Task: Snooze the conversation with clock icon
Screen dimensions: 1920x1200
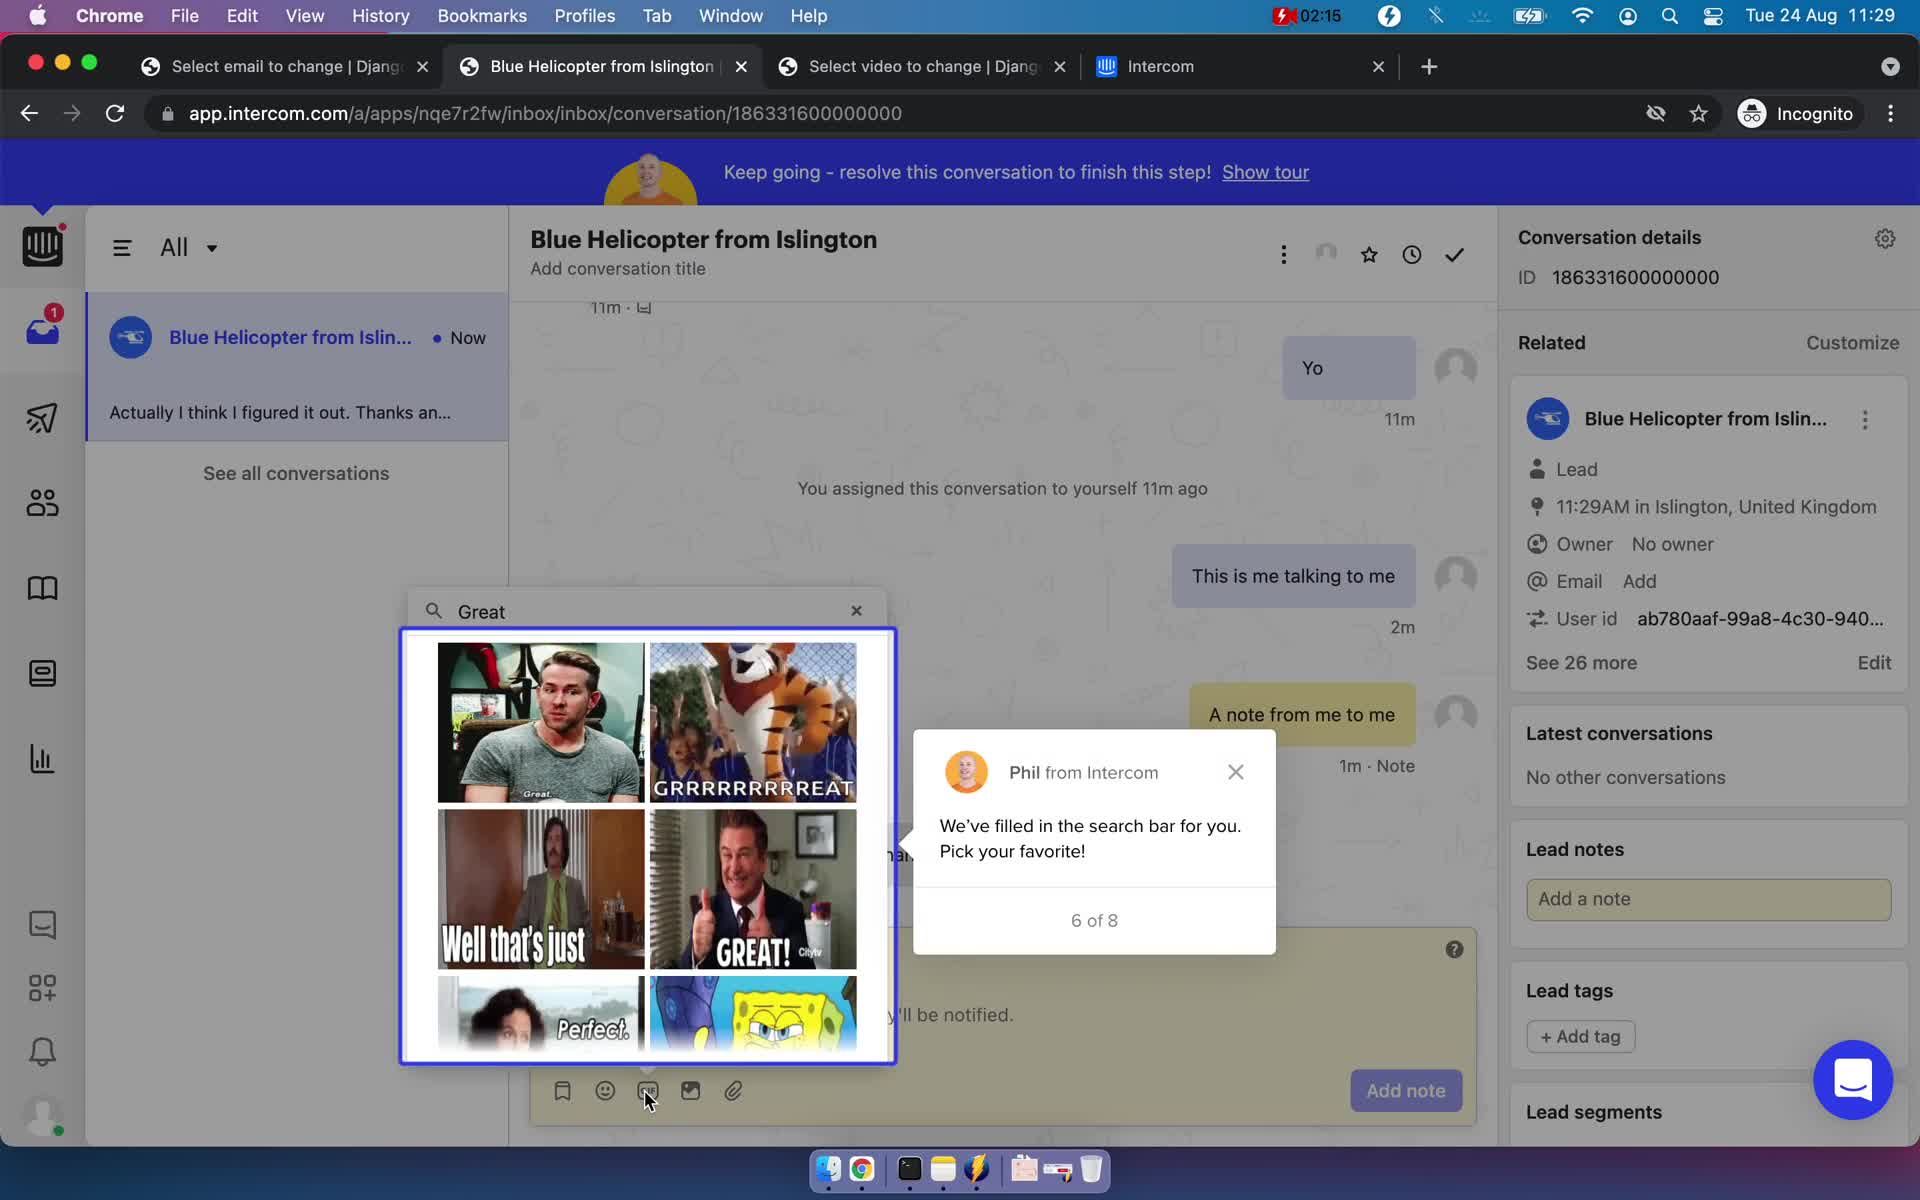Action: 1411,255
